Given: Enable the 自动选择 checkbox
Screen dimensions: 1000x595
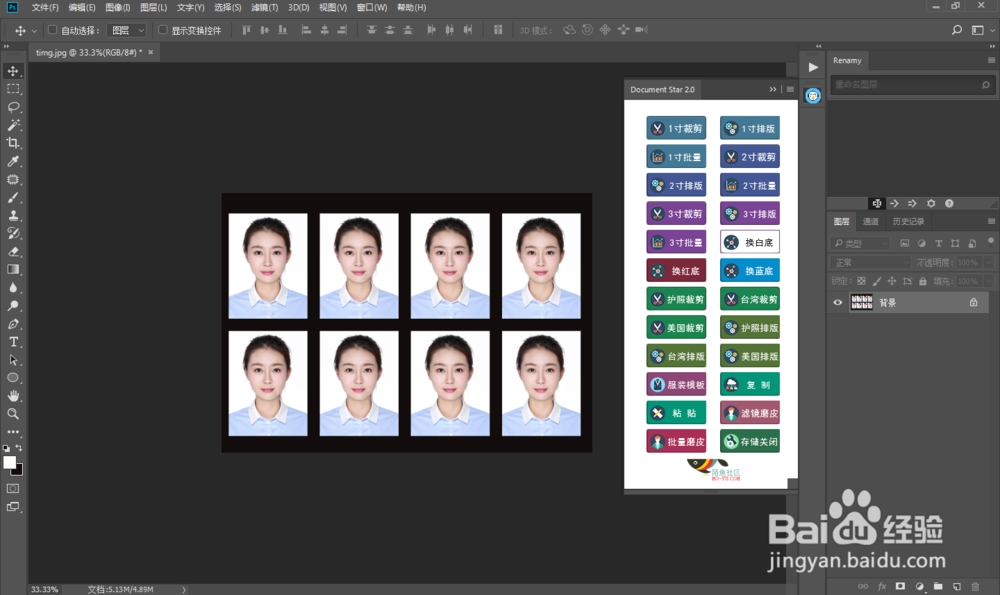Looking at the screenshot, I should 51,29.
